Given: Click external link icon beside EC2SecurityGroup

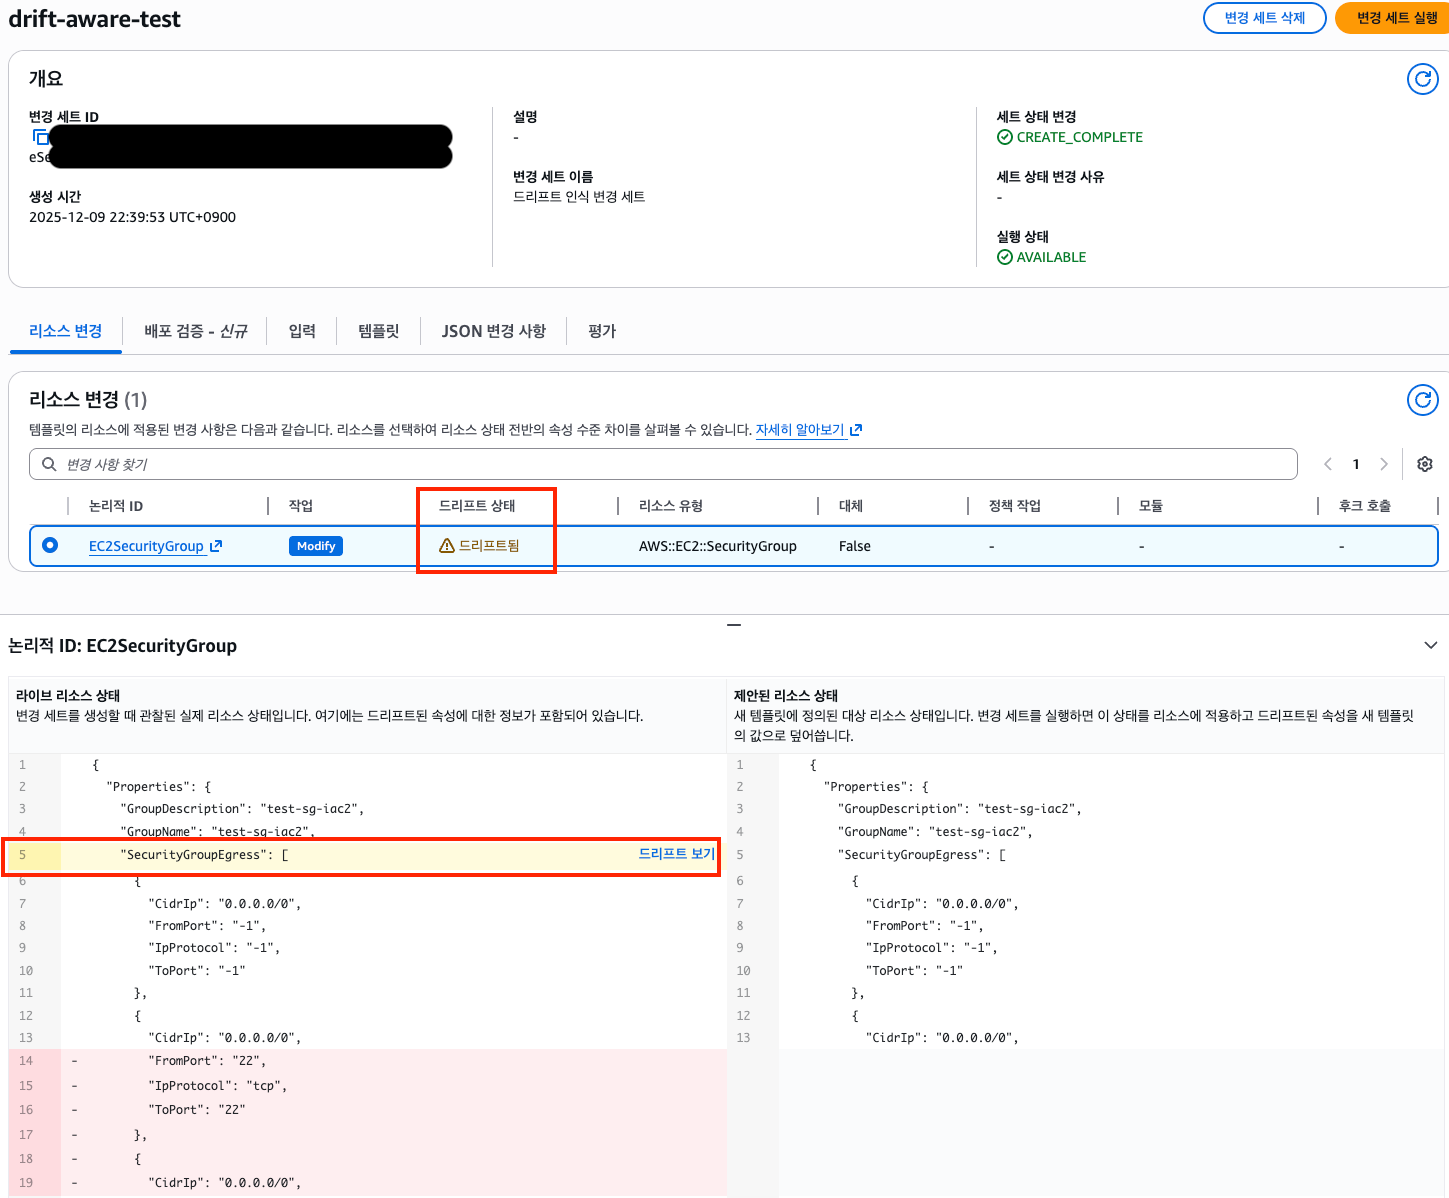Looking at the screenshot, I should tap(216, 546).
